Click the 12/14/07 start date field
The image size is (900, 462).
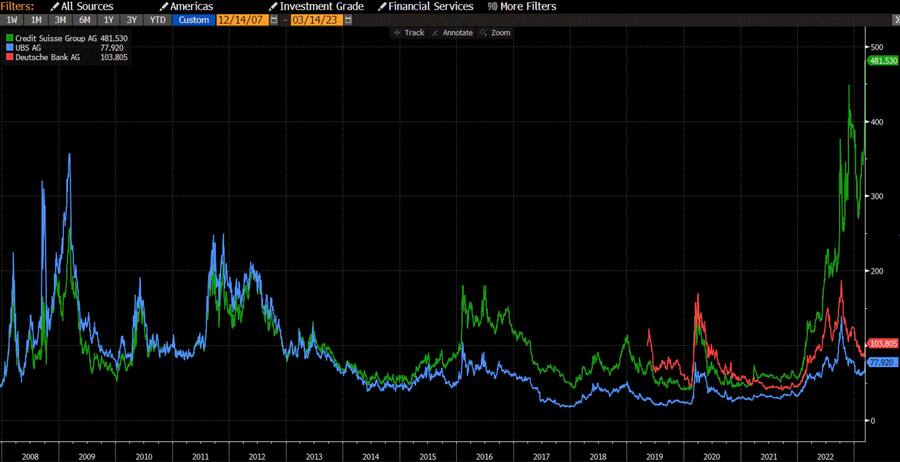pos(240,19)
